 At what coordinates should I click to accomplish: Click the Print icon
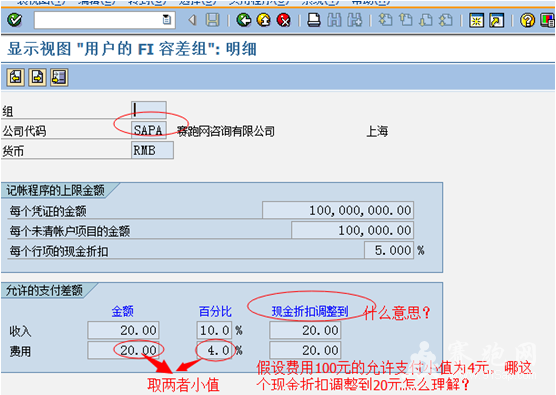[314, 20]
